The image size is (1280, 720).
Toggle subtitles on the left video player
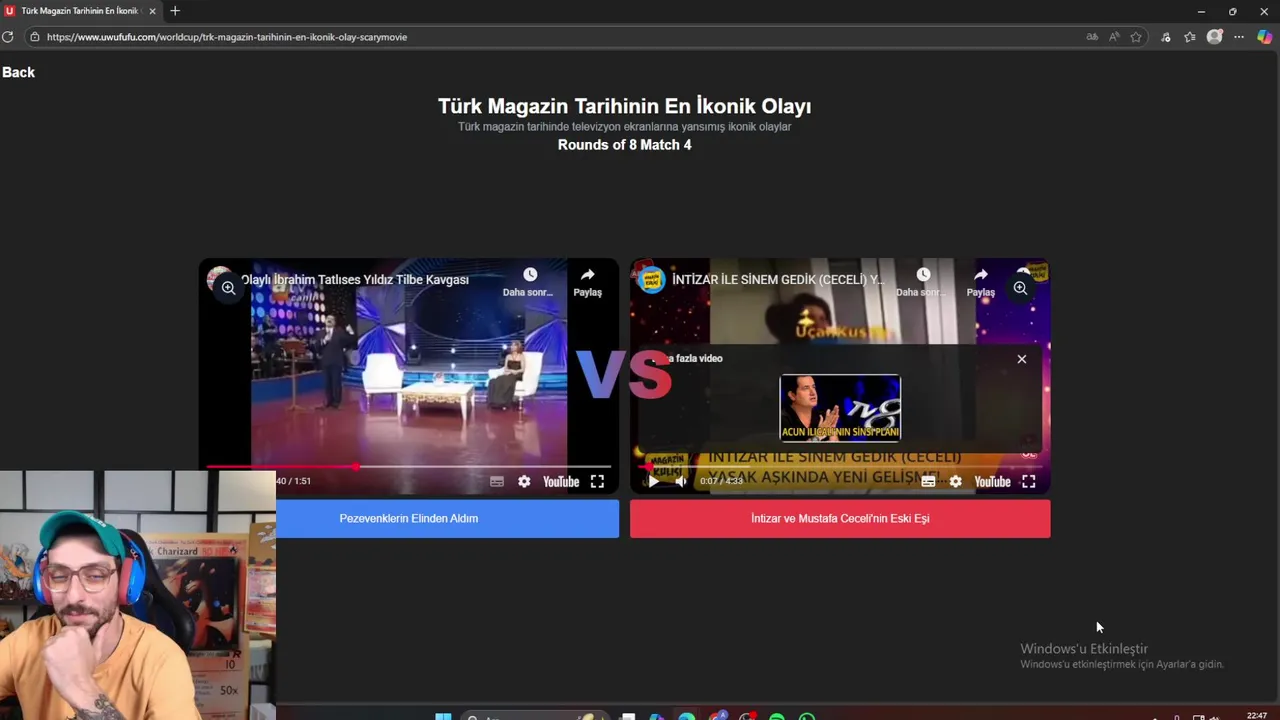[x=497, y=481]
